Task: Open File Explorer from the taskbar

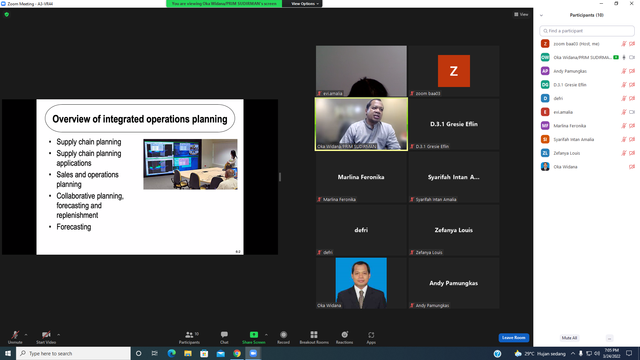Action: [188, 353]
